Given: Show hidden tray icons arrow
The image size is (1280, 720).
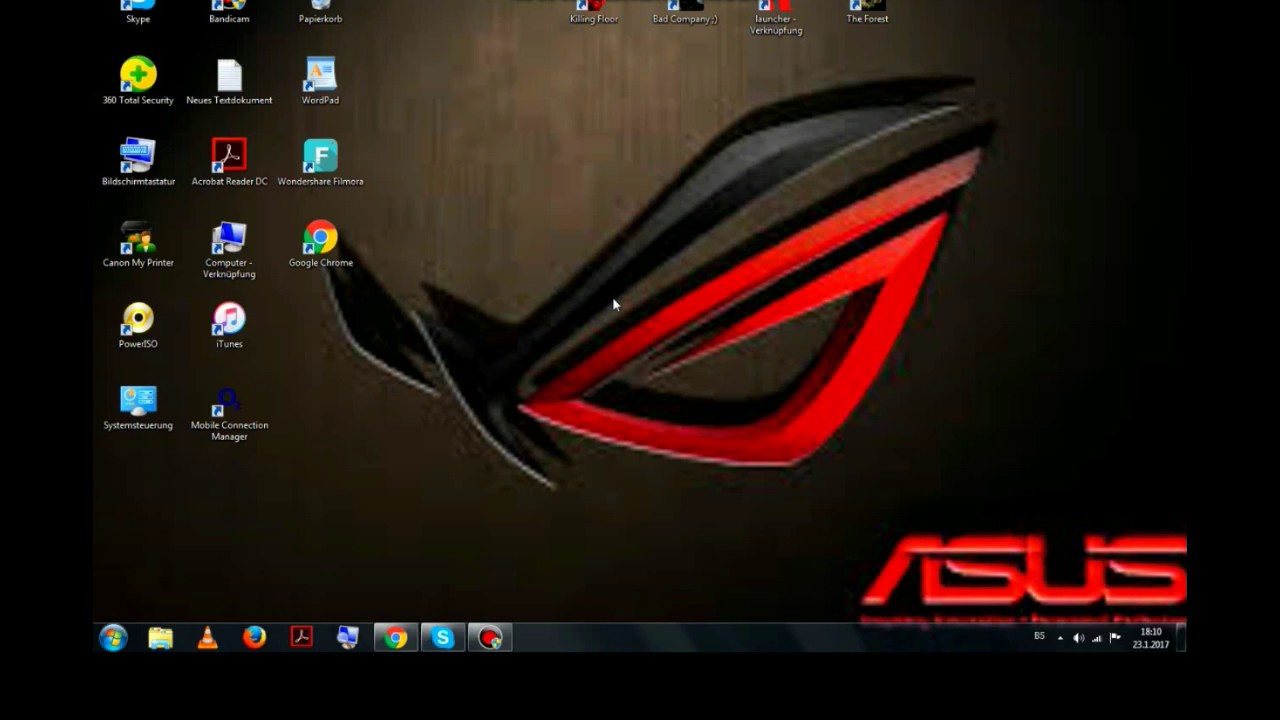Looking at the screenshot, I should pos(1060,638).
